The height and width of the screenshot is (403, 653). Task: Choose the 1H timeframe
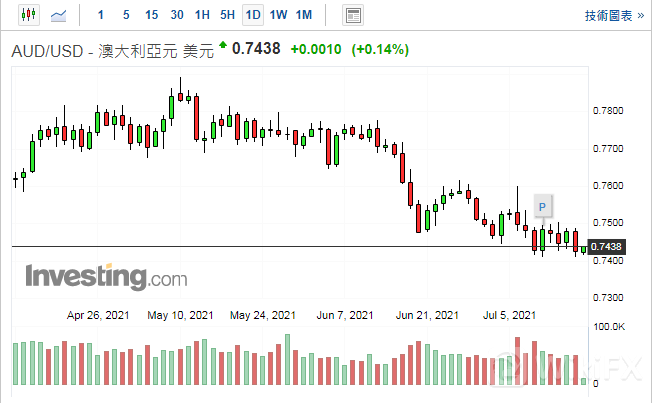pyautogui.click(x=202, y=15)
